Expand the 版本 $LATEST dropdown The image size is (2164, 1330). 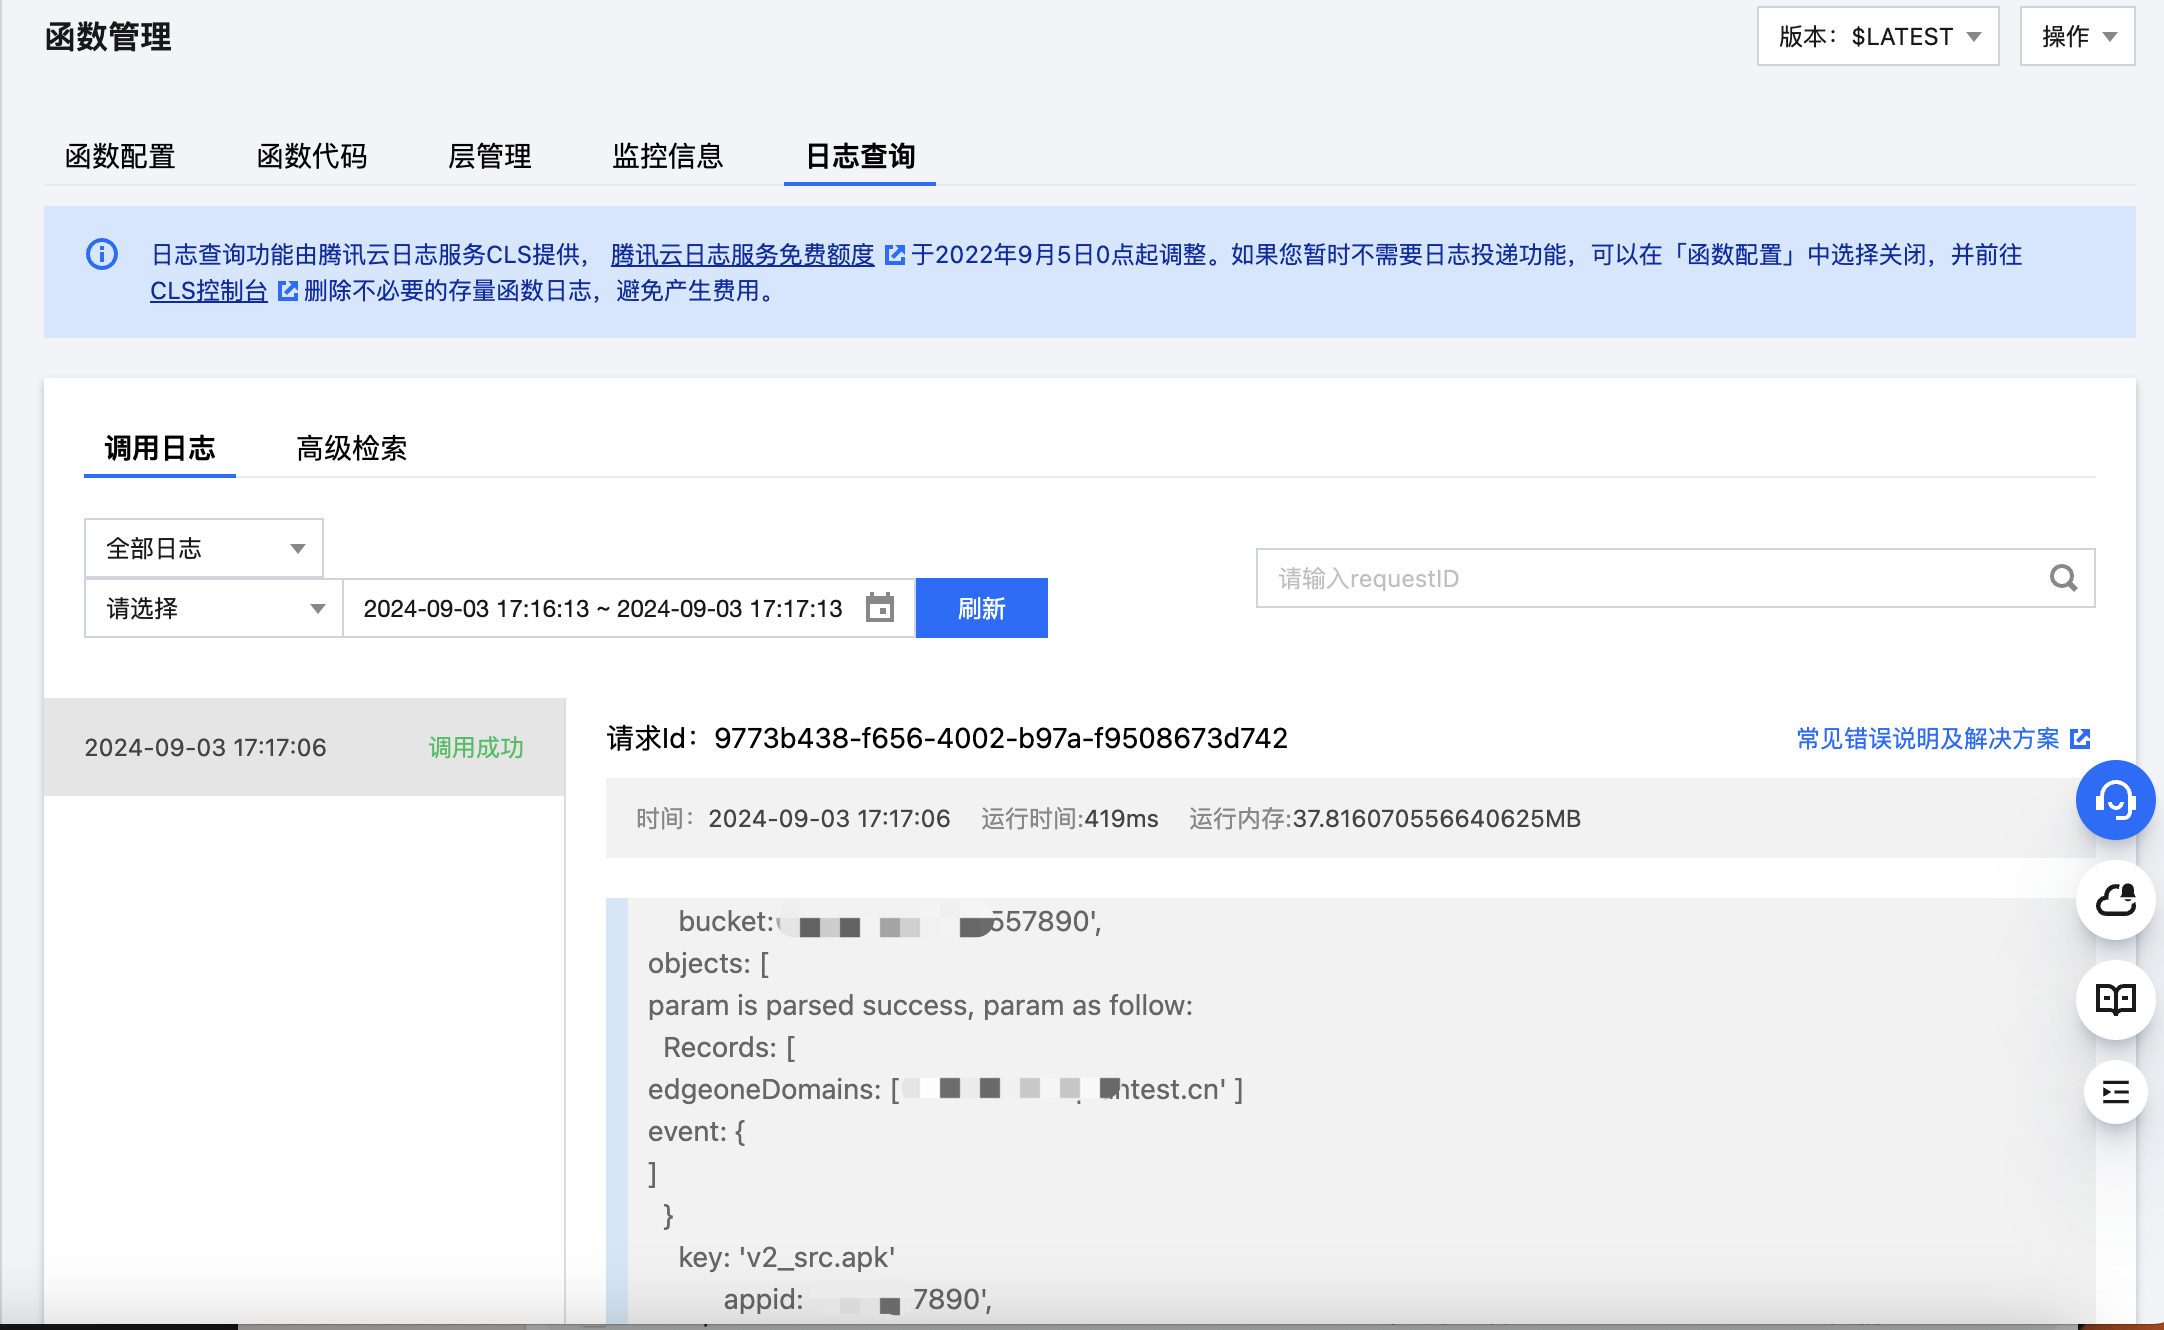point(1878,37)
